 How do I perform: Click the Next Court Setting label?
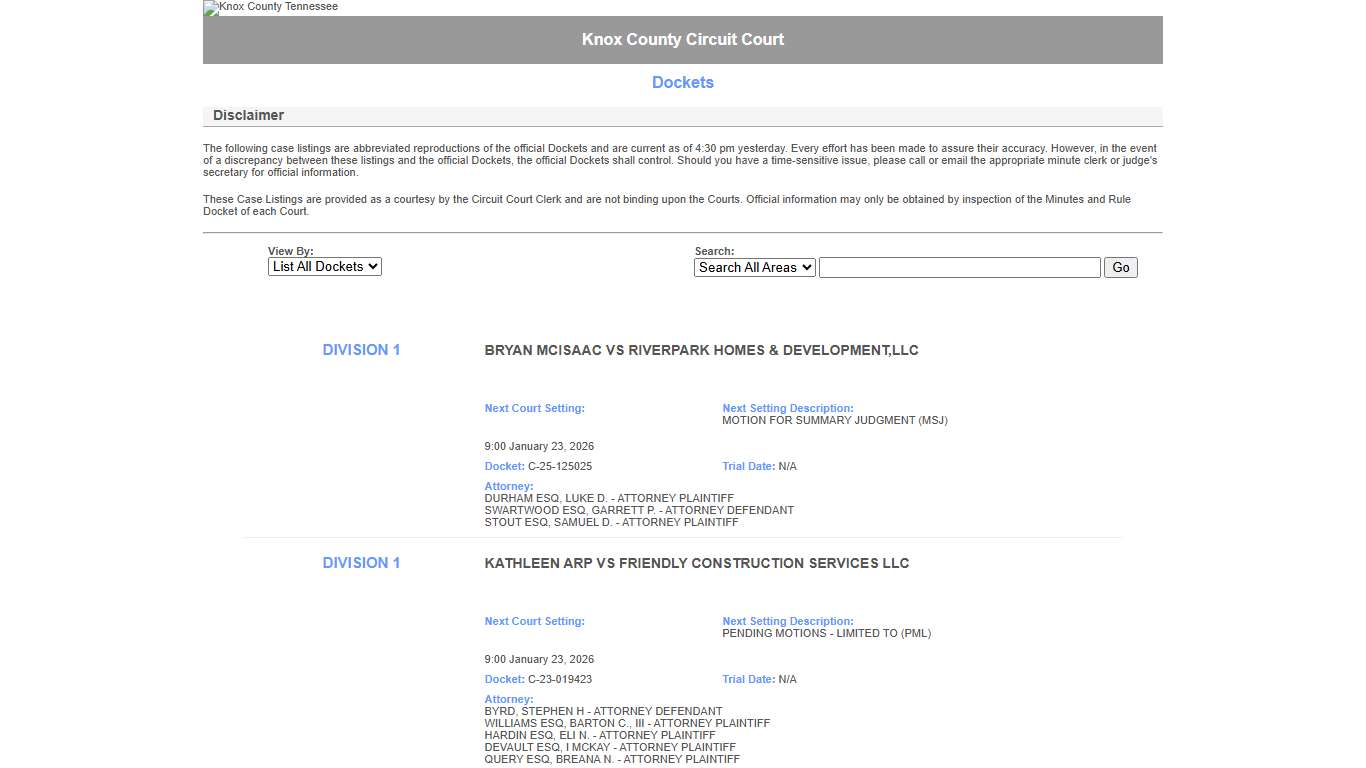(x=534, y=408)
